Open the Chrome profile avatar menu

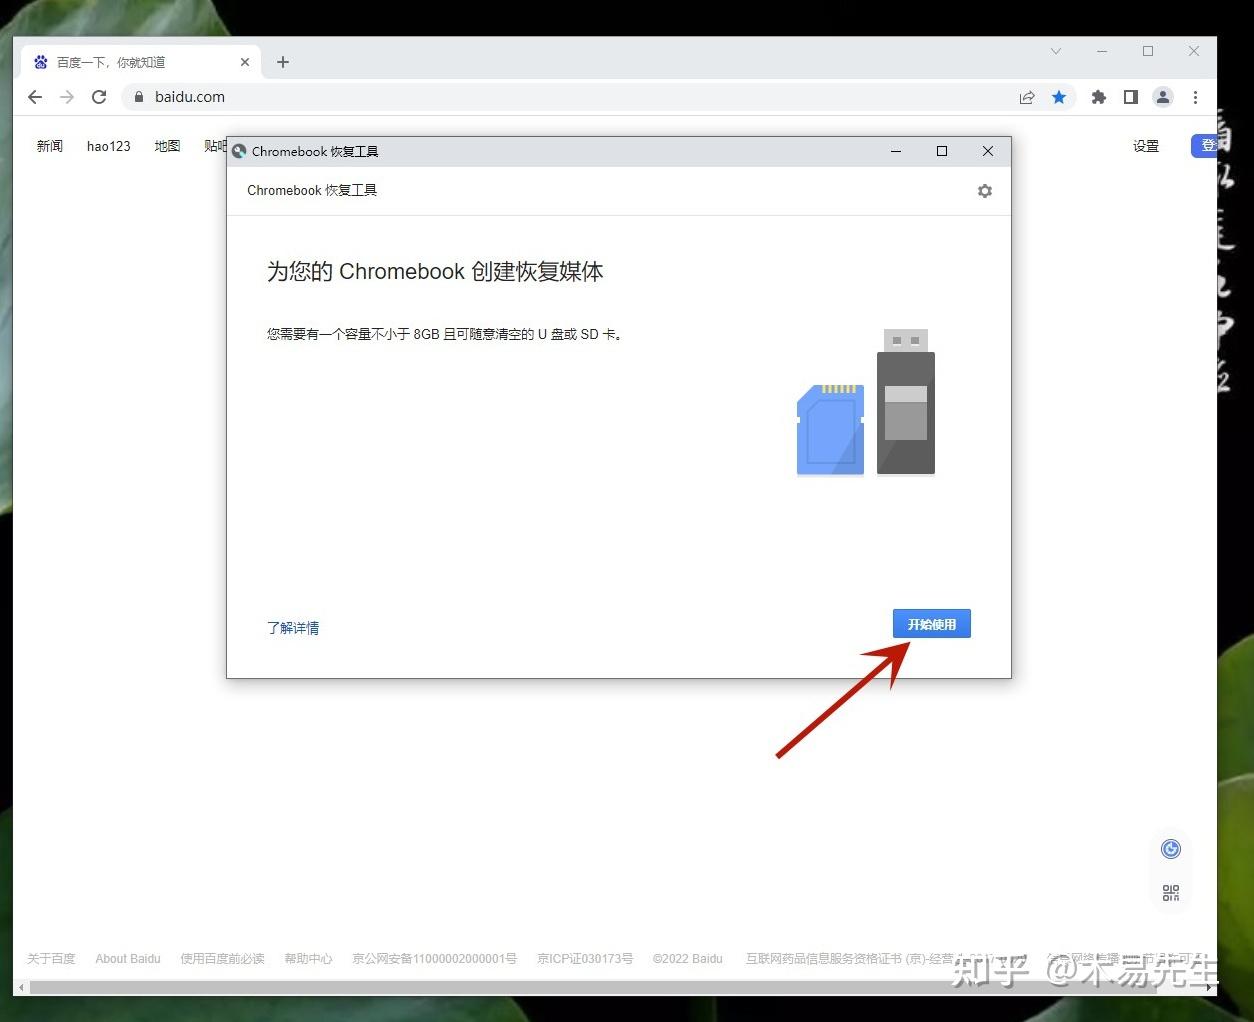[x=1163, y=97]
